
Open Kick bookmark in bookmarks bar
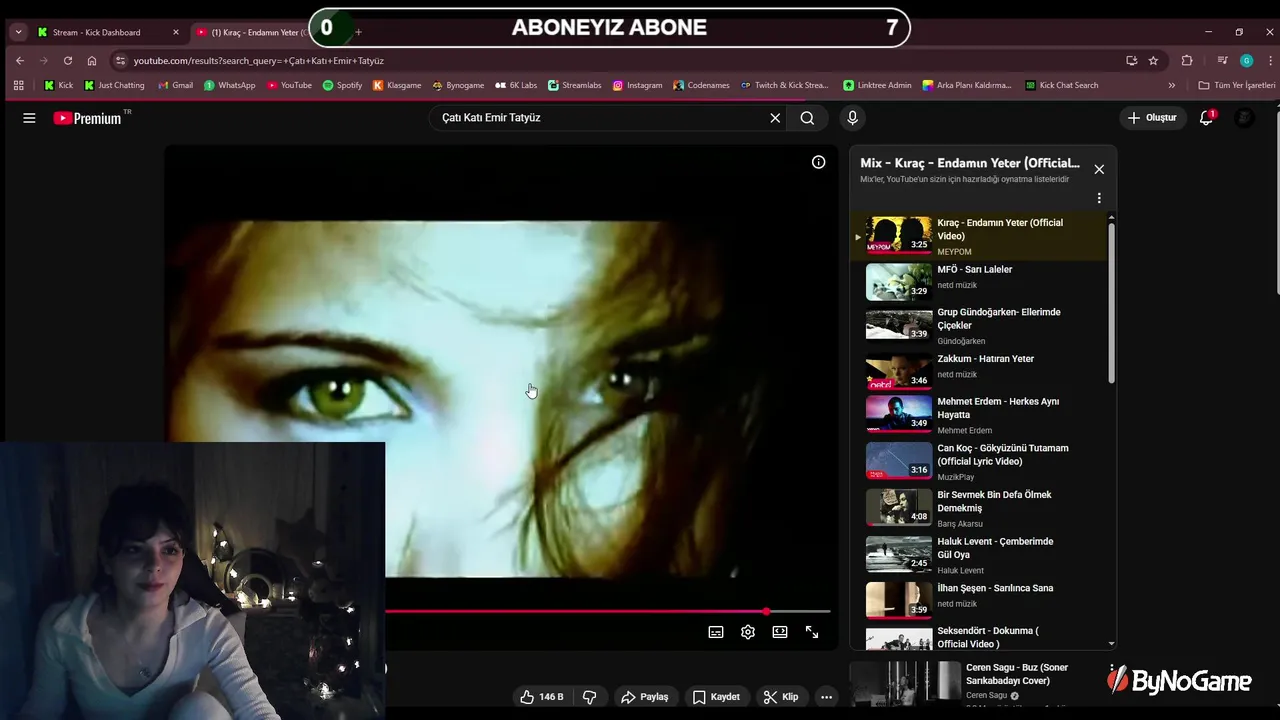coord(58,85)
